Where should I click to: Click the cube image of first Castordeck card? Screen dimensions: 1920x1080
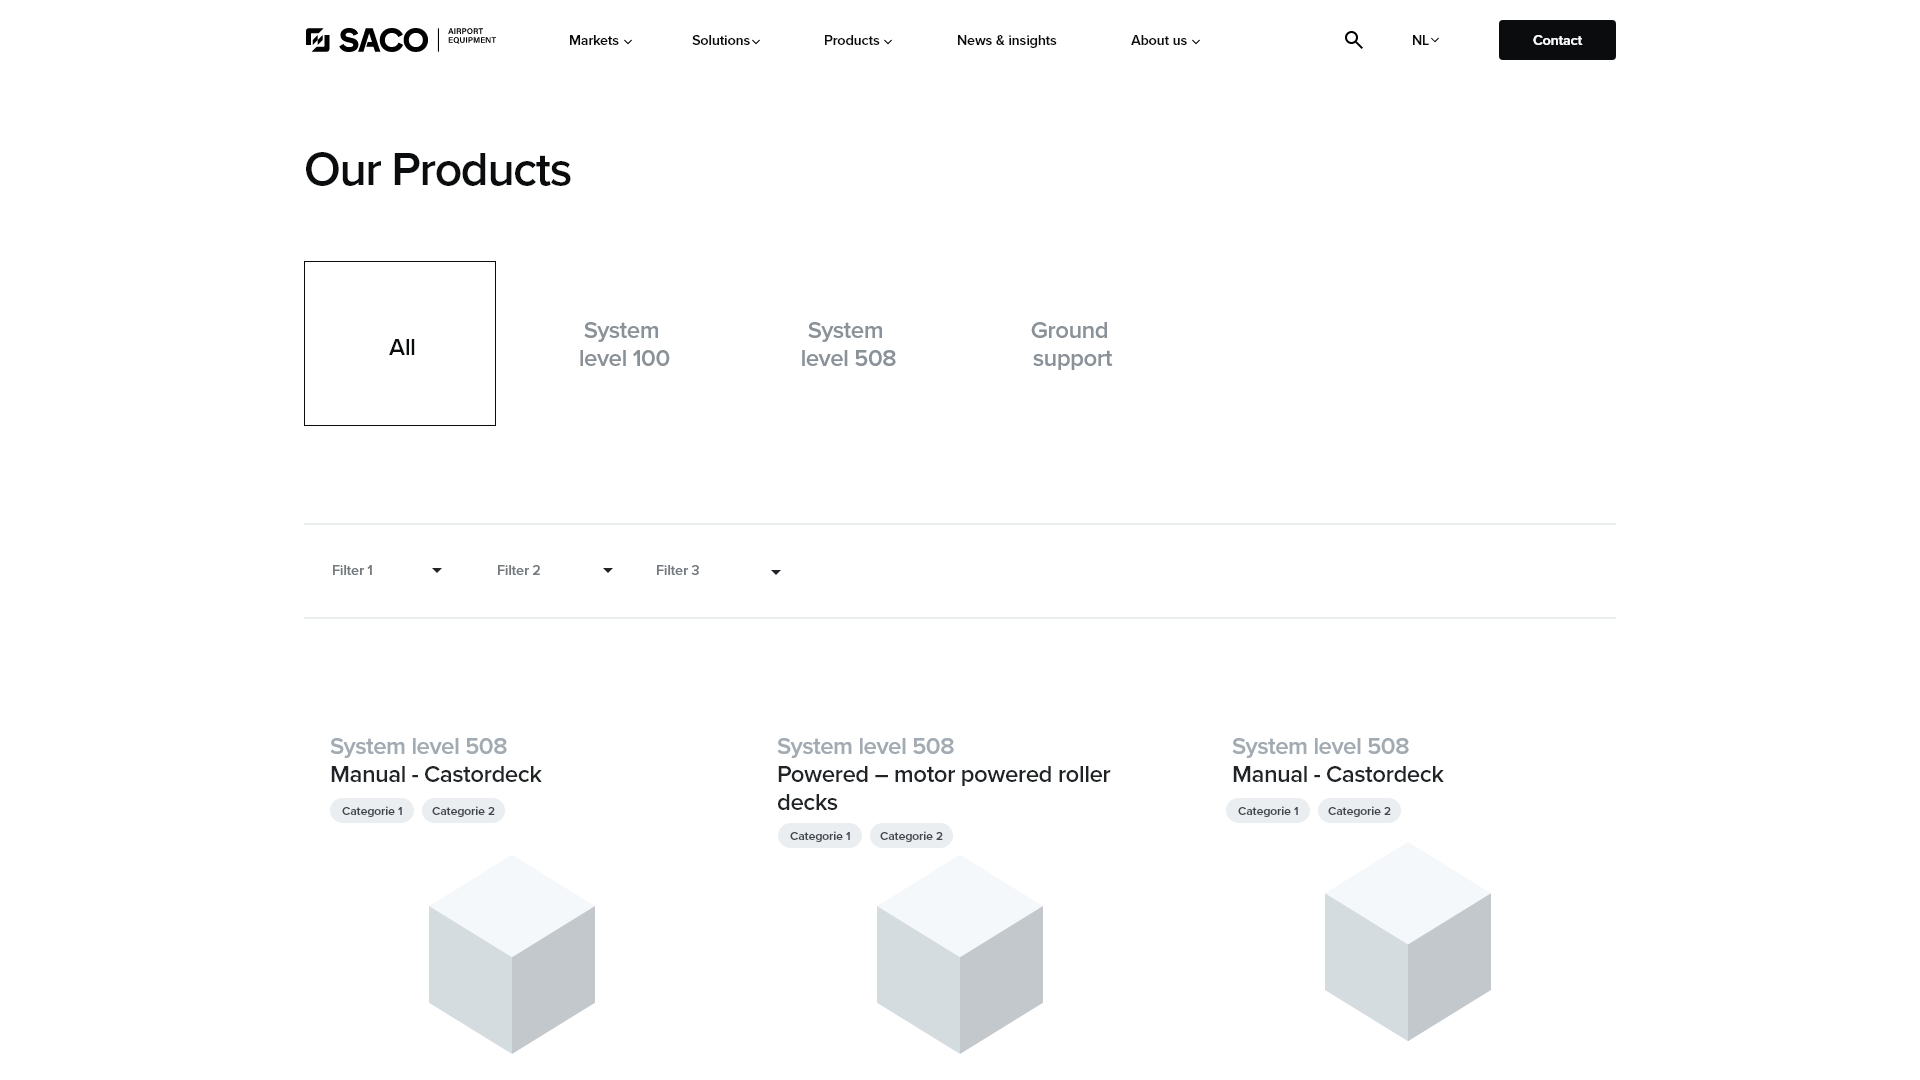[x=512, y=954]
